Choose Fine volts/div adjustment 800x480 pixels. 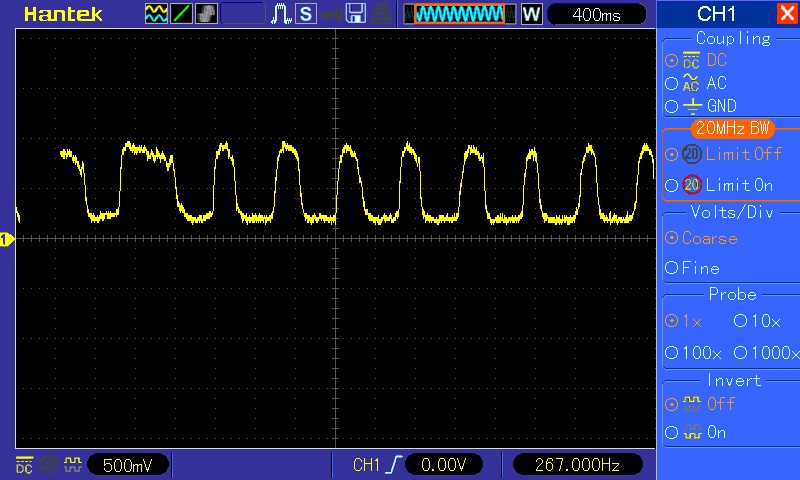(700, 268)
